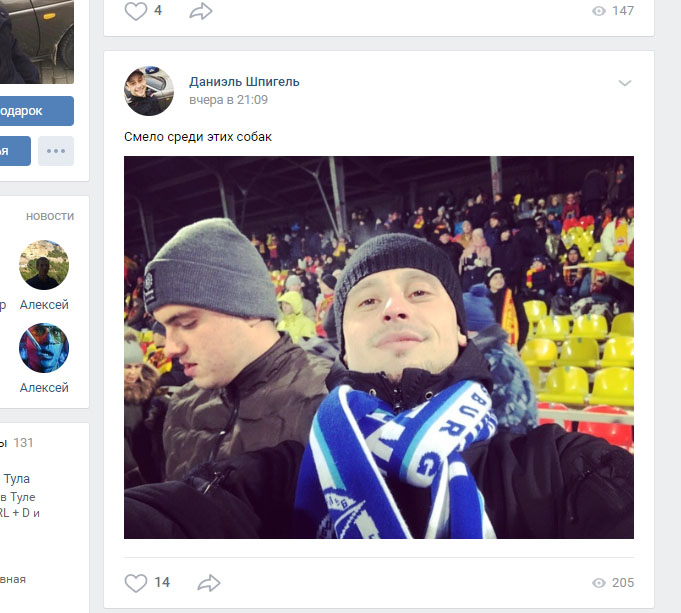Like the top post with 4 likes
Image resolution: width=681 pixels, height=613 pixels.
tap(135, 11)
